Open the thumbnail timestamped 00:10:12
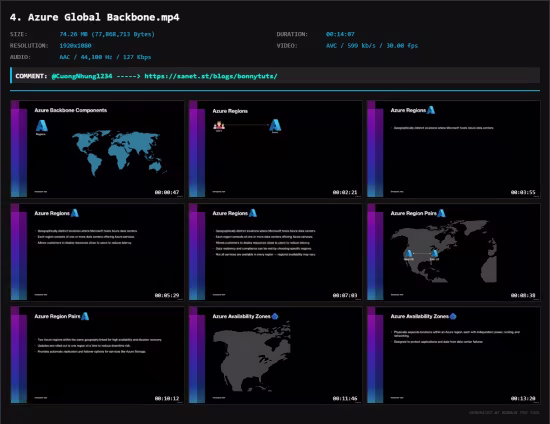The width and height of the screenshot is (550, 424). [x=97, y=355]
